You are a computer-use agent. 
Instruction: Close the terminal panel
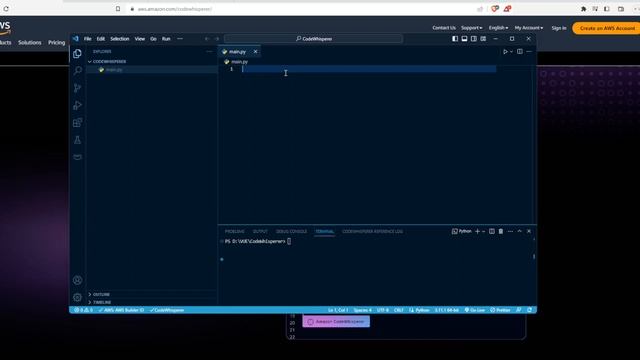click(529, 231)
